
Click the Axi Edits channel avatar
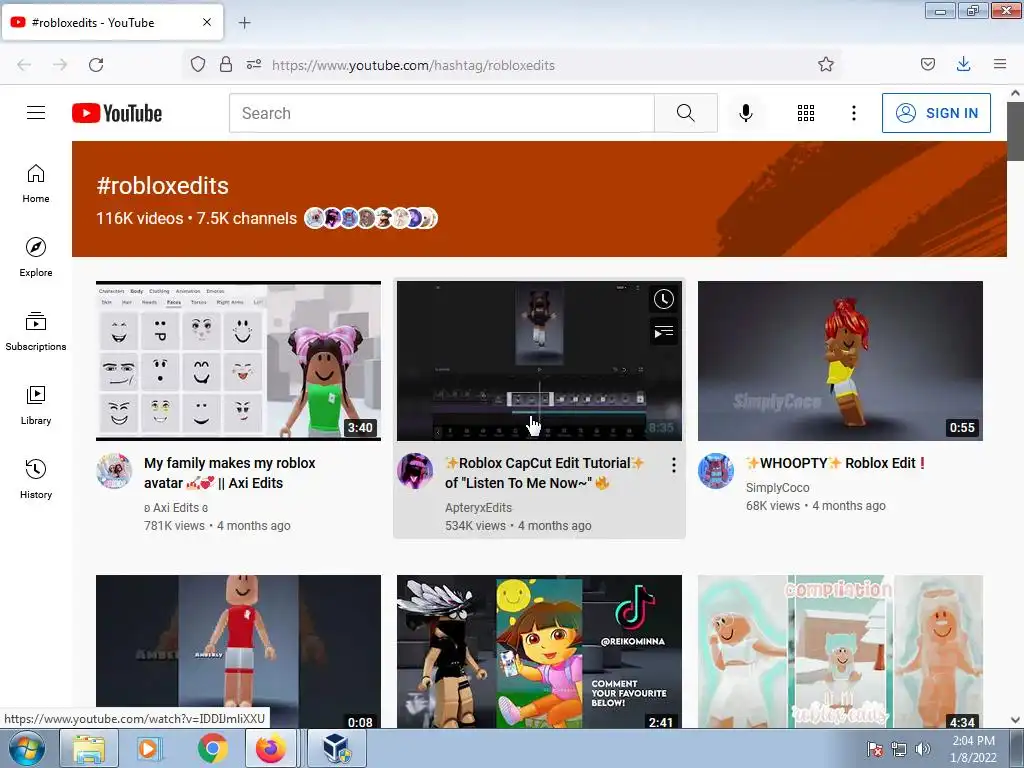coord(114,471)
